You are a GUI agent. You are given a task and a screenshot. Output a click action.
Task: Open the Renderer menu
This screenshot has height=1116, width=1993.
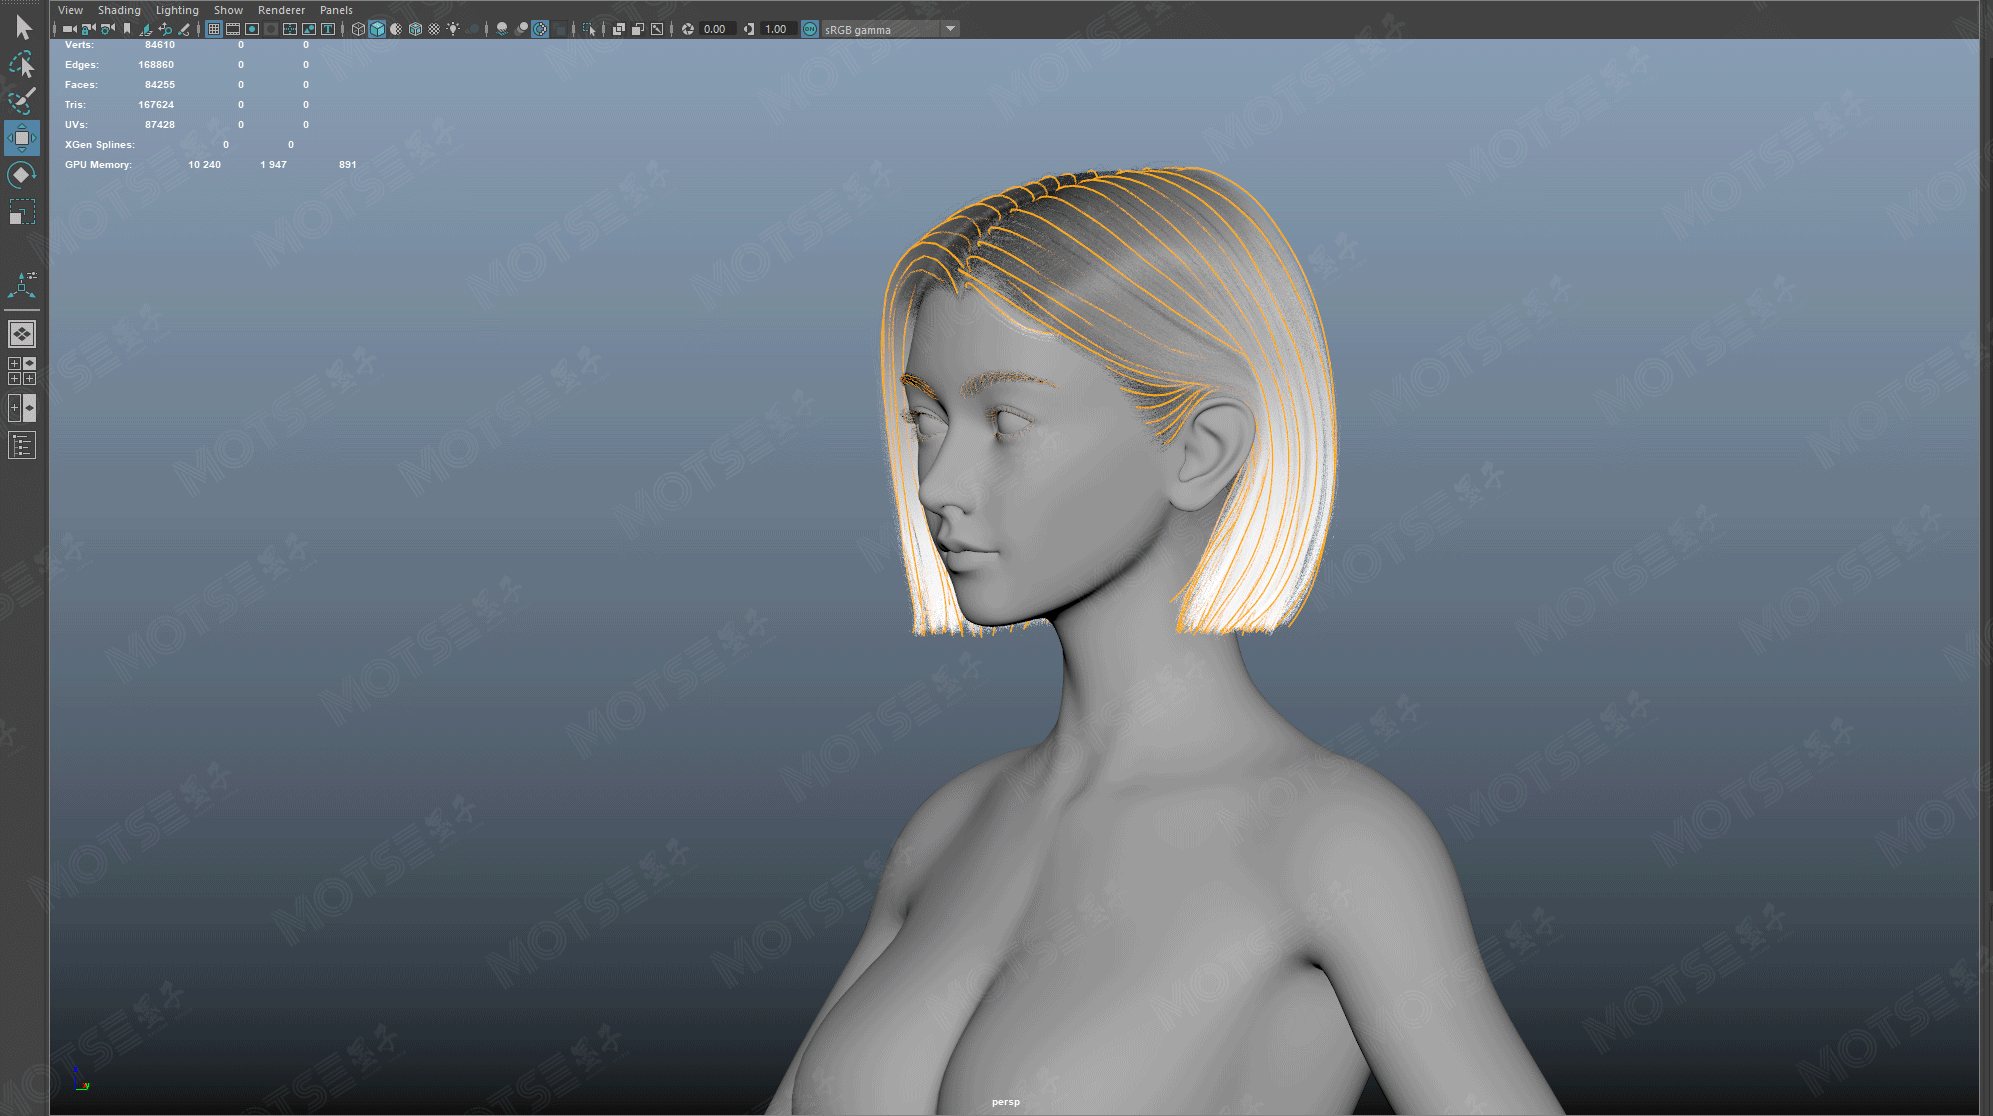coord(281,10)
